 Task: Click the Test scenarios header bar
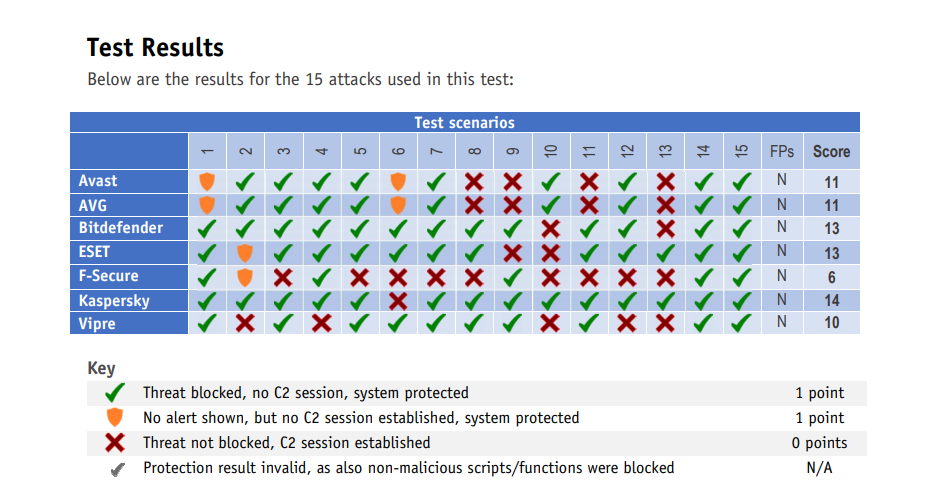tap(465, 122)
